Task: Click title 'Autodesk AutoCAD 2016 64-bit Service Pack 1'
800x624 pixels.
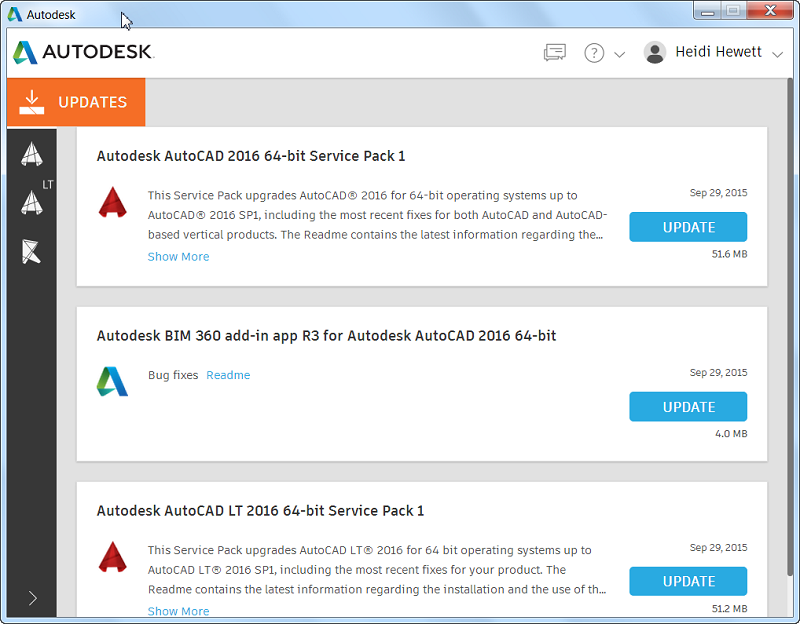Action: [251, 156]
